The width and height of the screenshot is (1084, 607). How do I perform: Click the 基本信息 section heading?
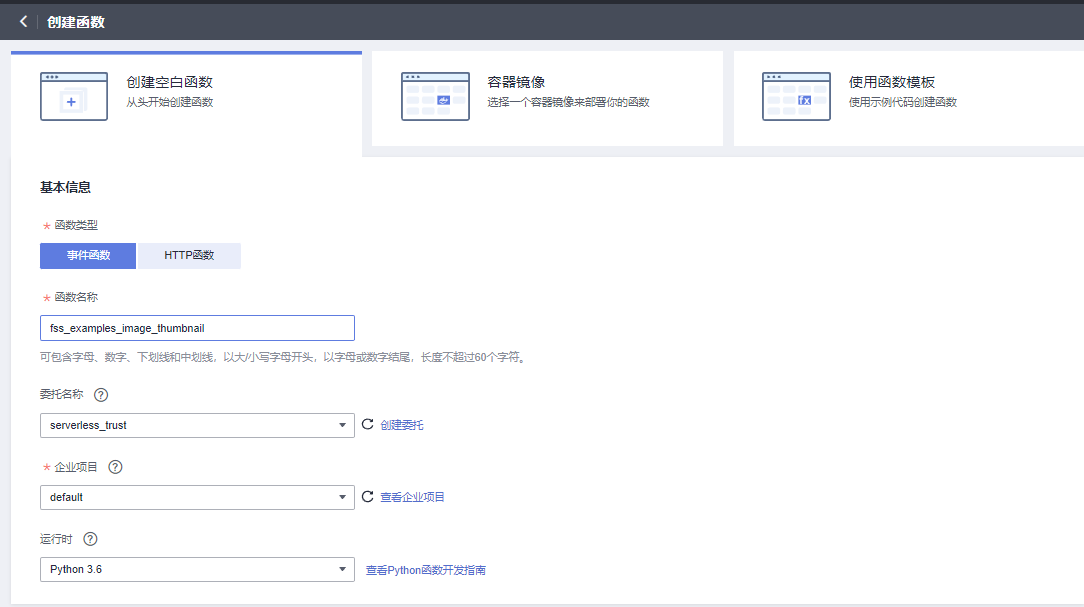point(65,187)
